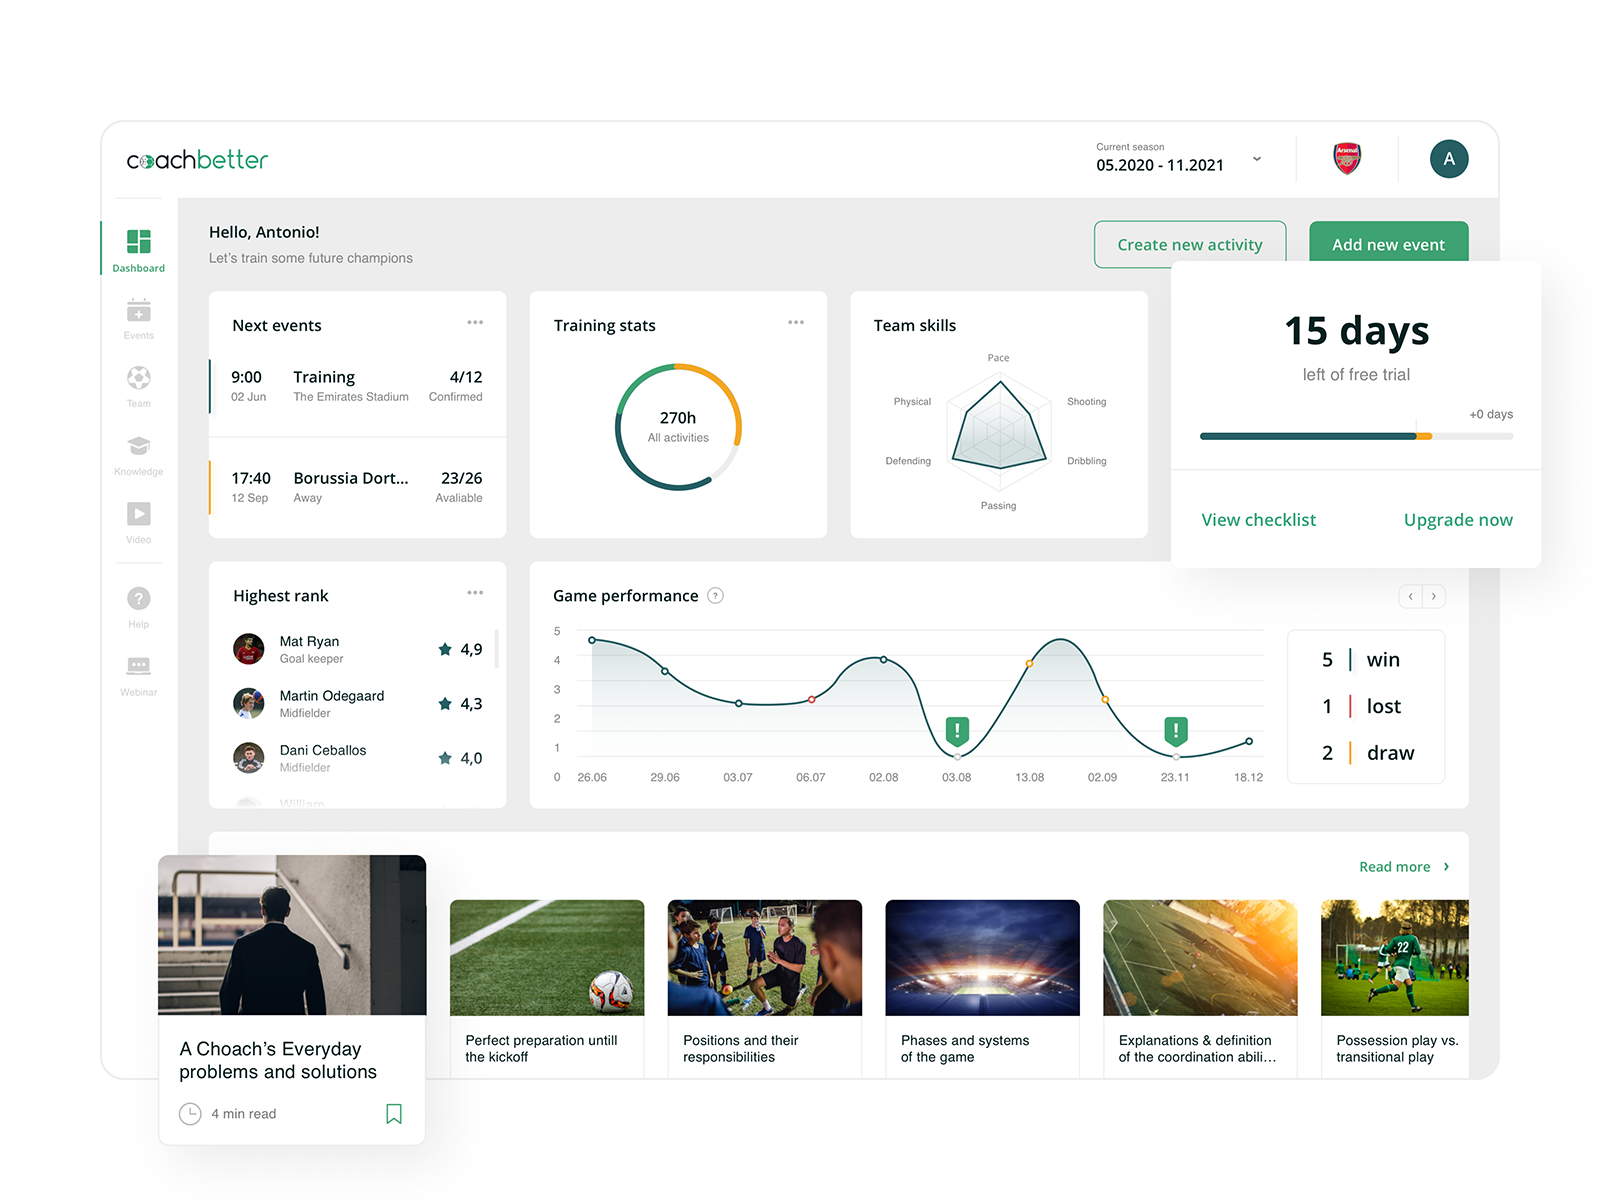1600x1200 pixels.
Task: Open the Help section in the sidebar
Action: coord(139,608)
